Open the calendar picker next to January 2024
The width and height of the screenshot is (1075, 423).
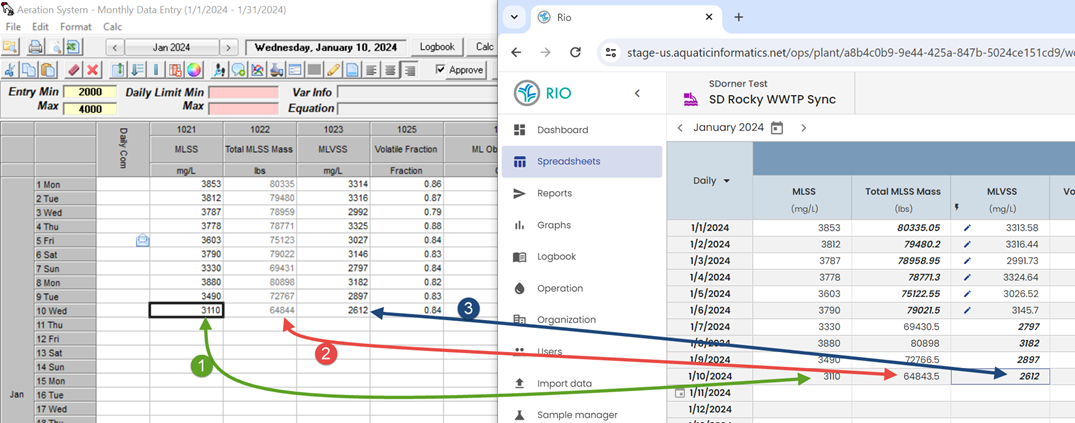click(x=777, y=128)
